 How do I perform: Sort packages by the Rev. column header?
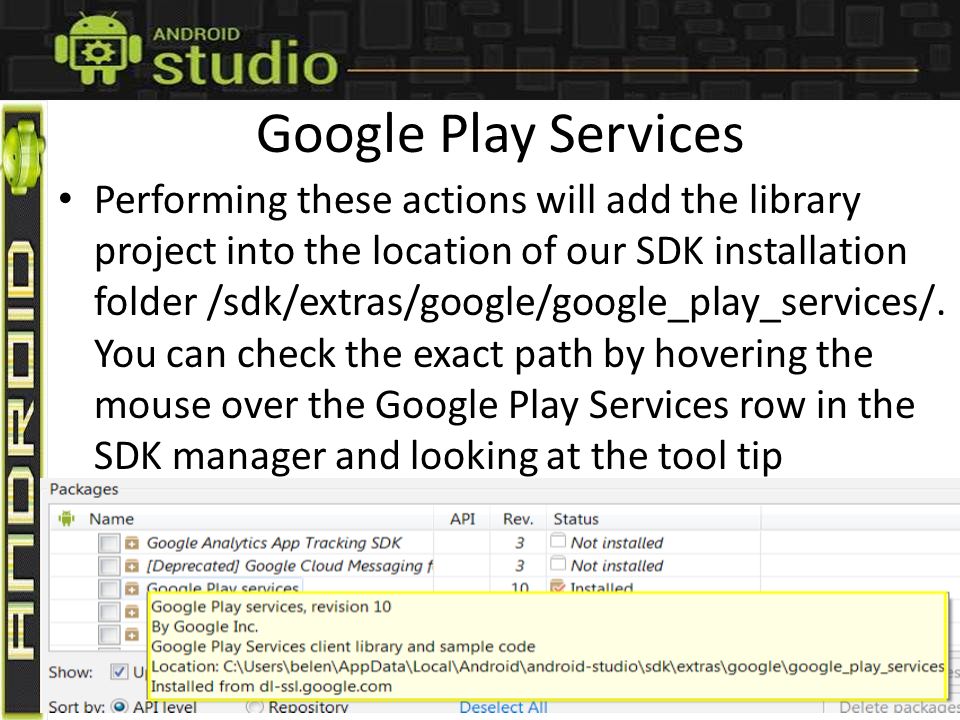(x=518, y=519)
